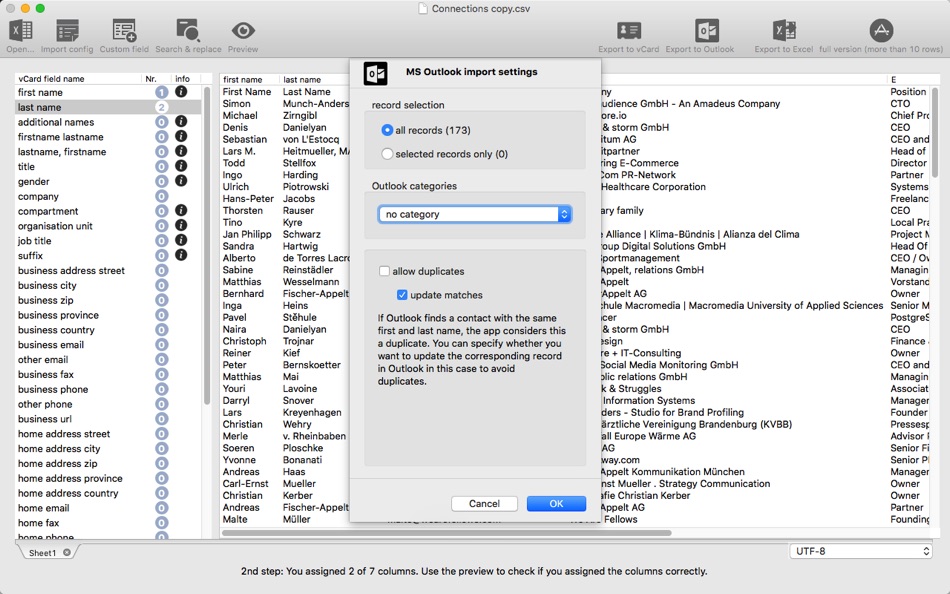Uncheck update matches checkbox
This screenshot has width=950, height=594.
click(x=402, y=295)
